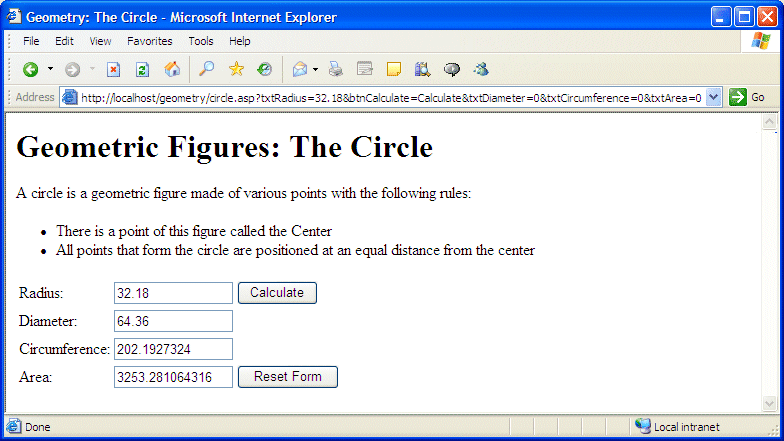
Task: Open the Tools menu
Action: [x=201, y=41]
